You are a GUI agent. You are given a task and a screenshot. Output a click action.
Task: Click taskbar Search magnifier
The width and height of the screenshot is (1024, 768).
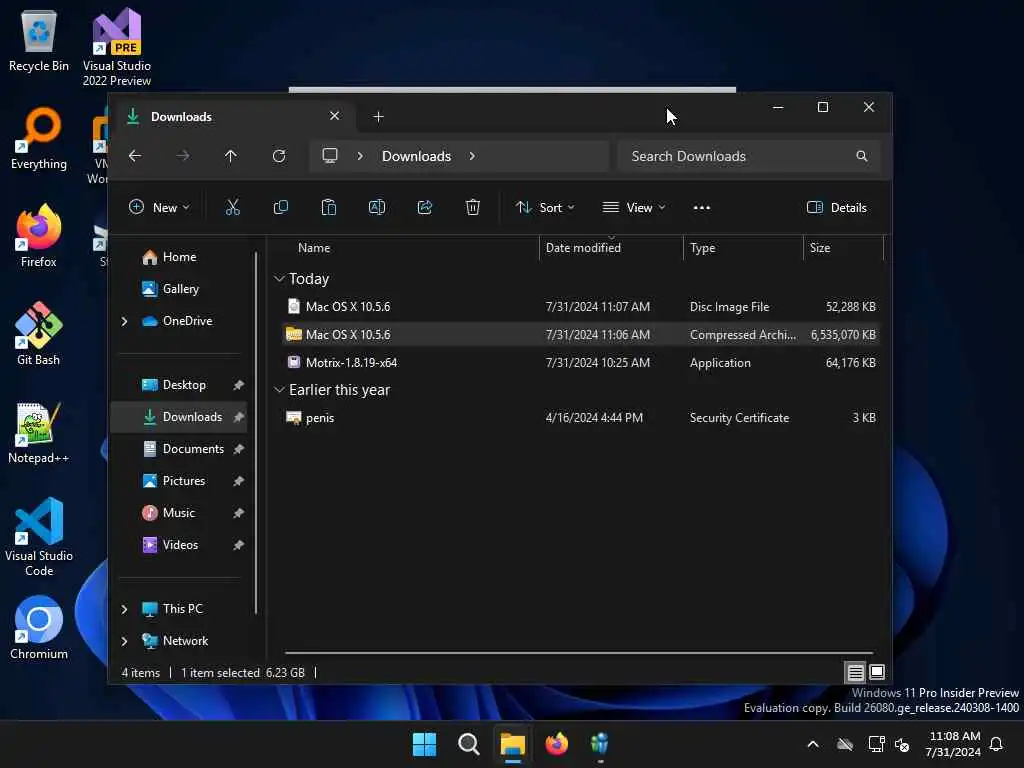point(469,744)
